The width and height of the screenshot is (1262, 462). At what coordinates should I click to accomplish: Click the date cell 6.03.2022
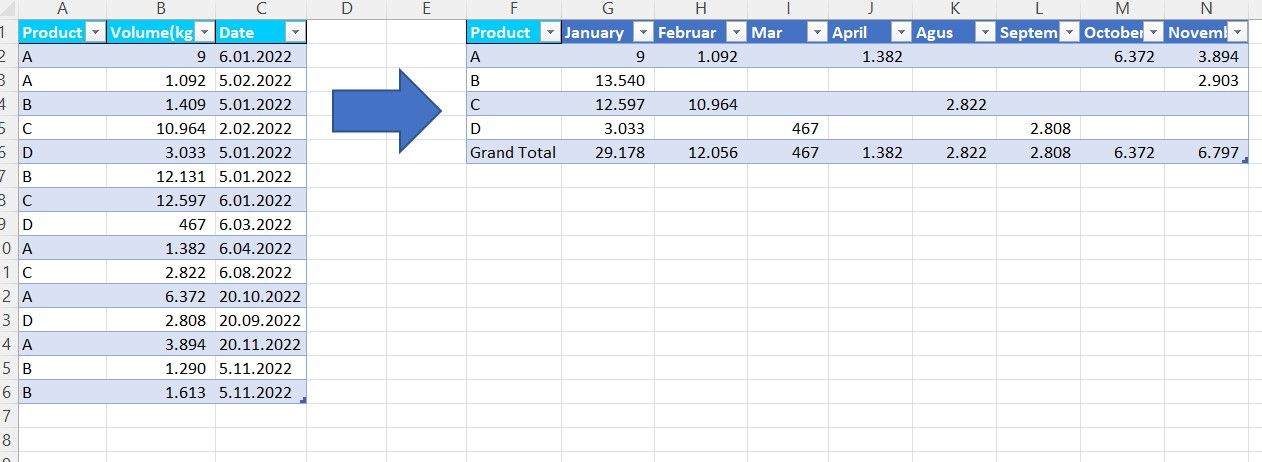pyautogui.click(x=261, y=225)
